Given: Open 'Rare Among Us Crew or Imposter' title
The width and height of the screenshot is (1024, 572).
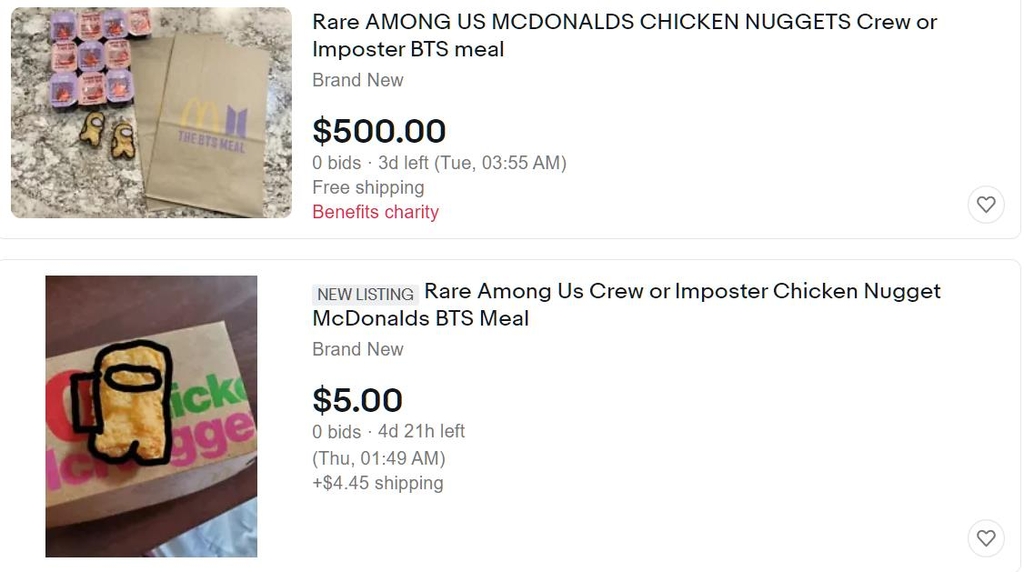Looking at the screenshot, I should pos(627,304).
